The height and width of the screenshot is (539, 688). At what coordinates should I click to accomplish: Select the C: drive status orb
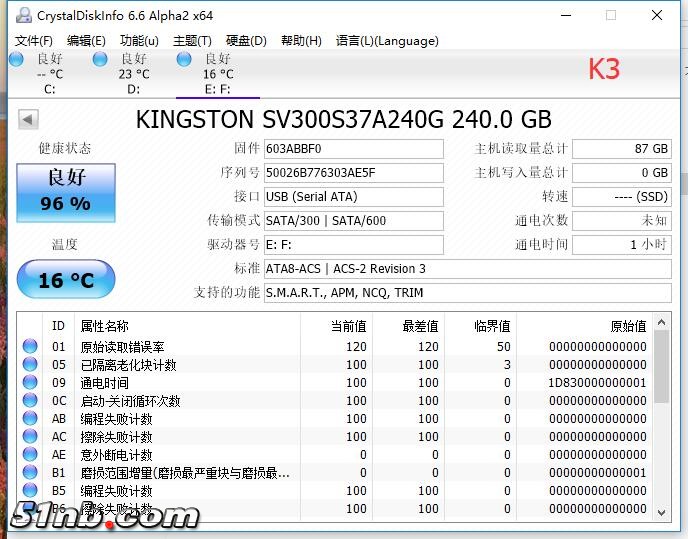click(x=16, y=60)
